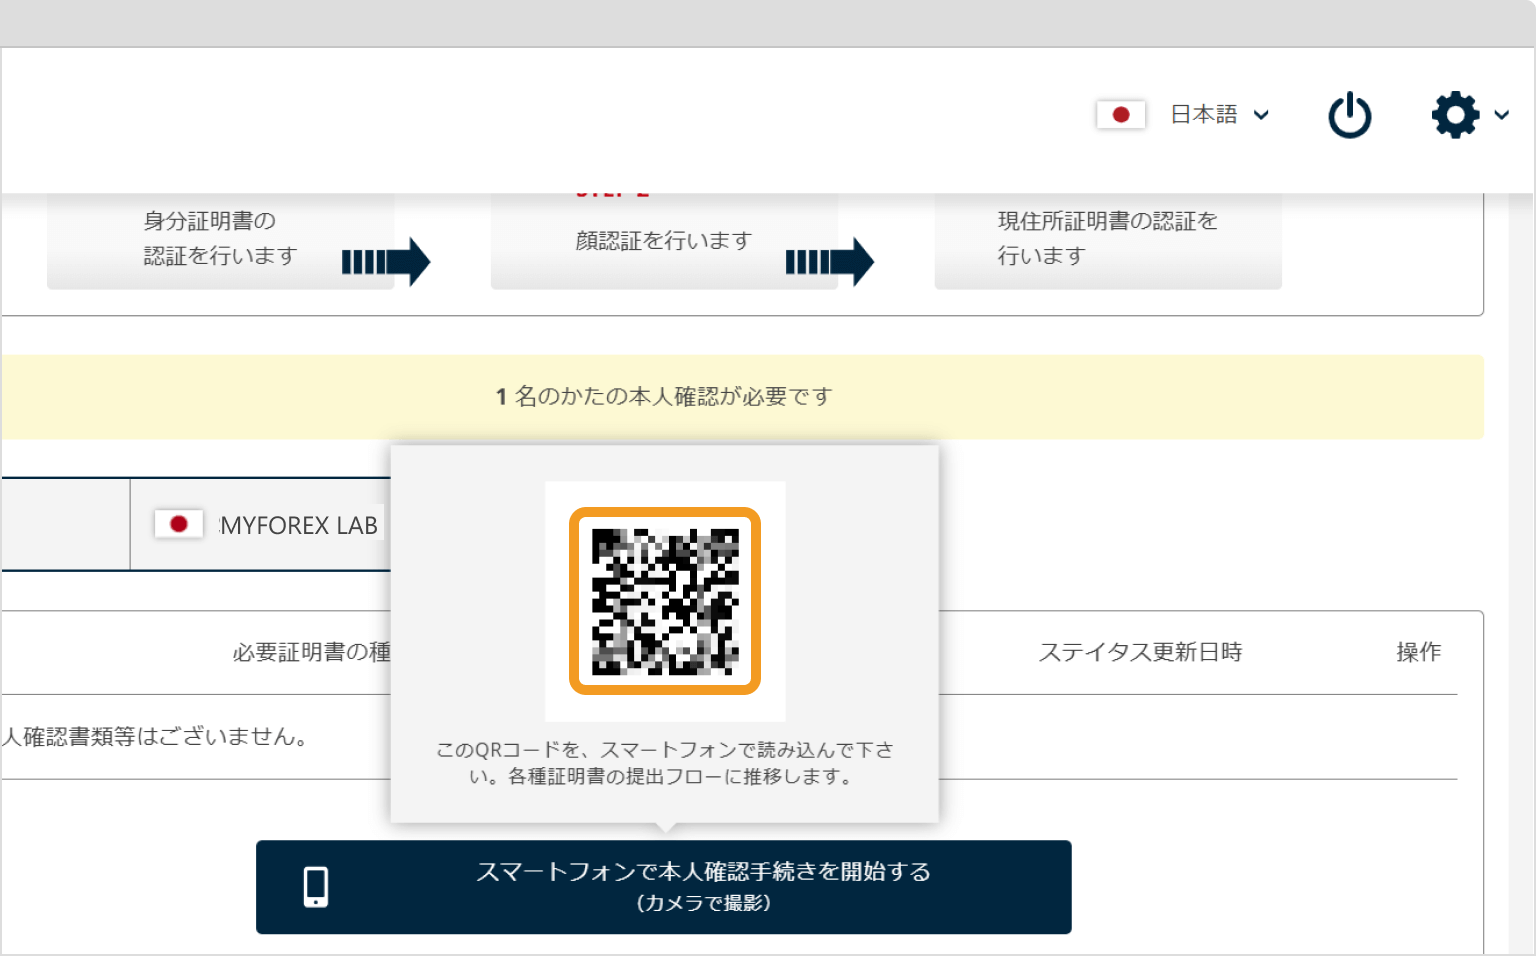Click the 現住所証明書の認証を行います step card
The width and height of the screenshot is (1536, 956).
click(x=1108, y=240)
